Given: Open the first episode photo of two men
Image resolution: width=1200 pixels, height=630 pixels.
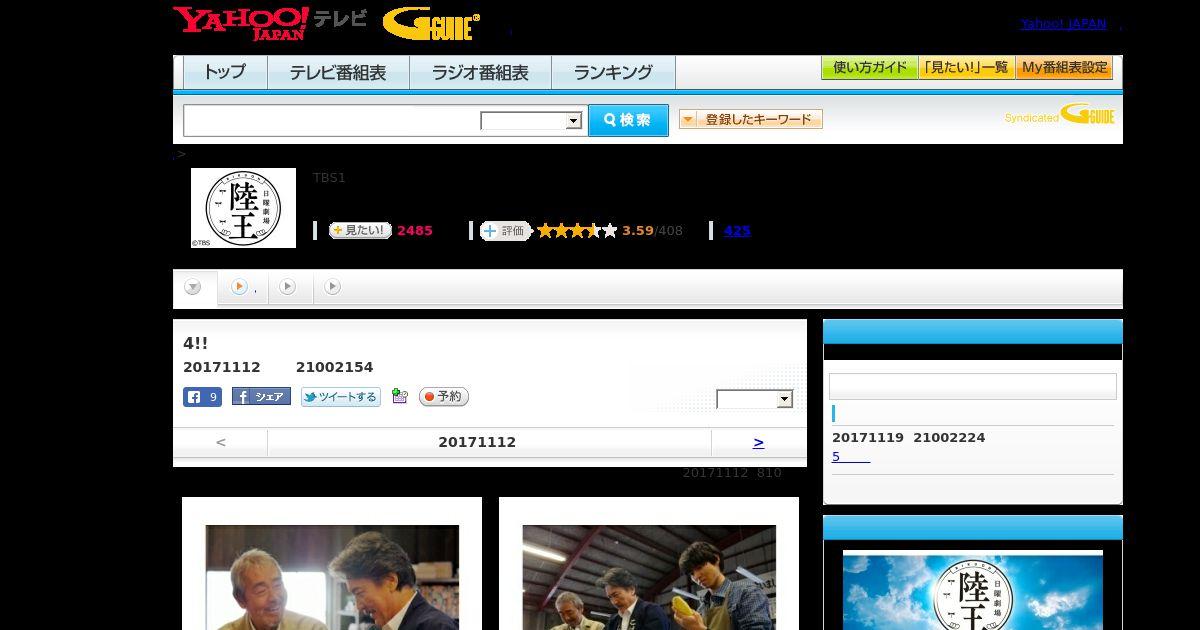Looking at the screenshot, I should [x=332, y=577].
